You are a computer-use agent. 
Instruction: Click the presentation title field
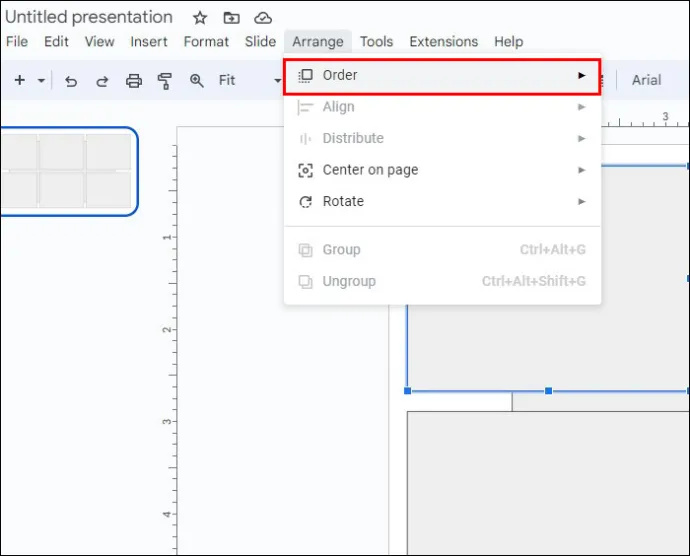click(x=88, y=17)
